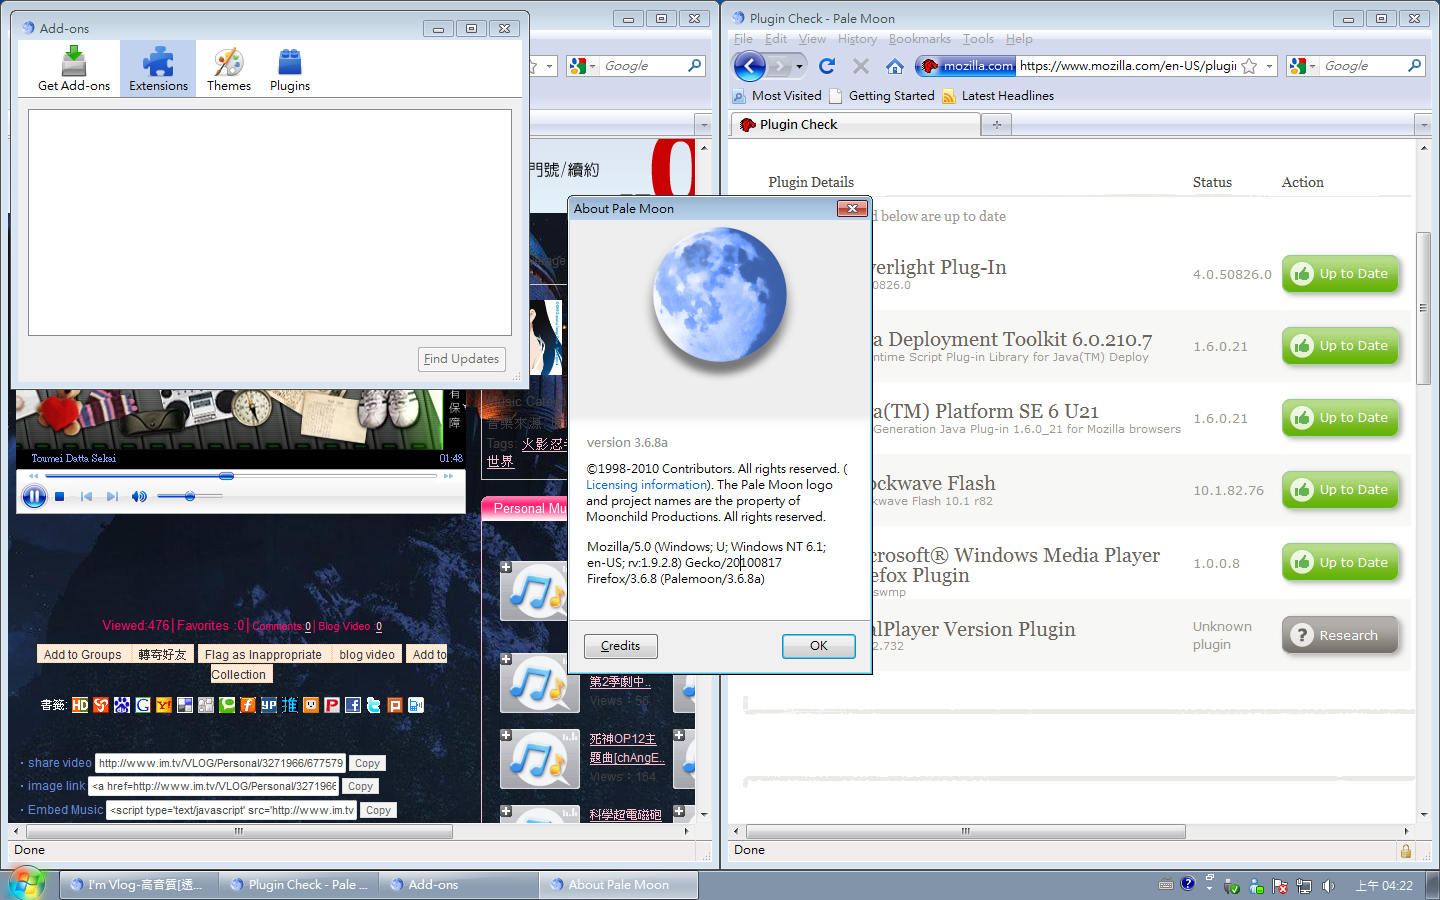1440x900 pixels.
Task: Pause the playing video
Action: click(34, 496)
